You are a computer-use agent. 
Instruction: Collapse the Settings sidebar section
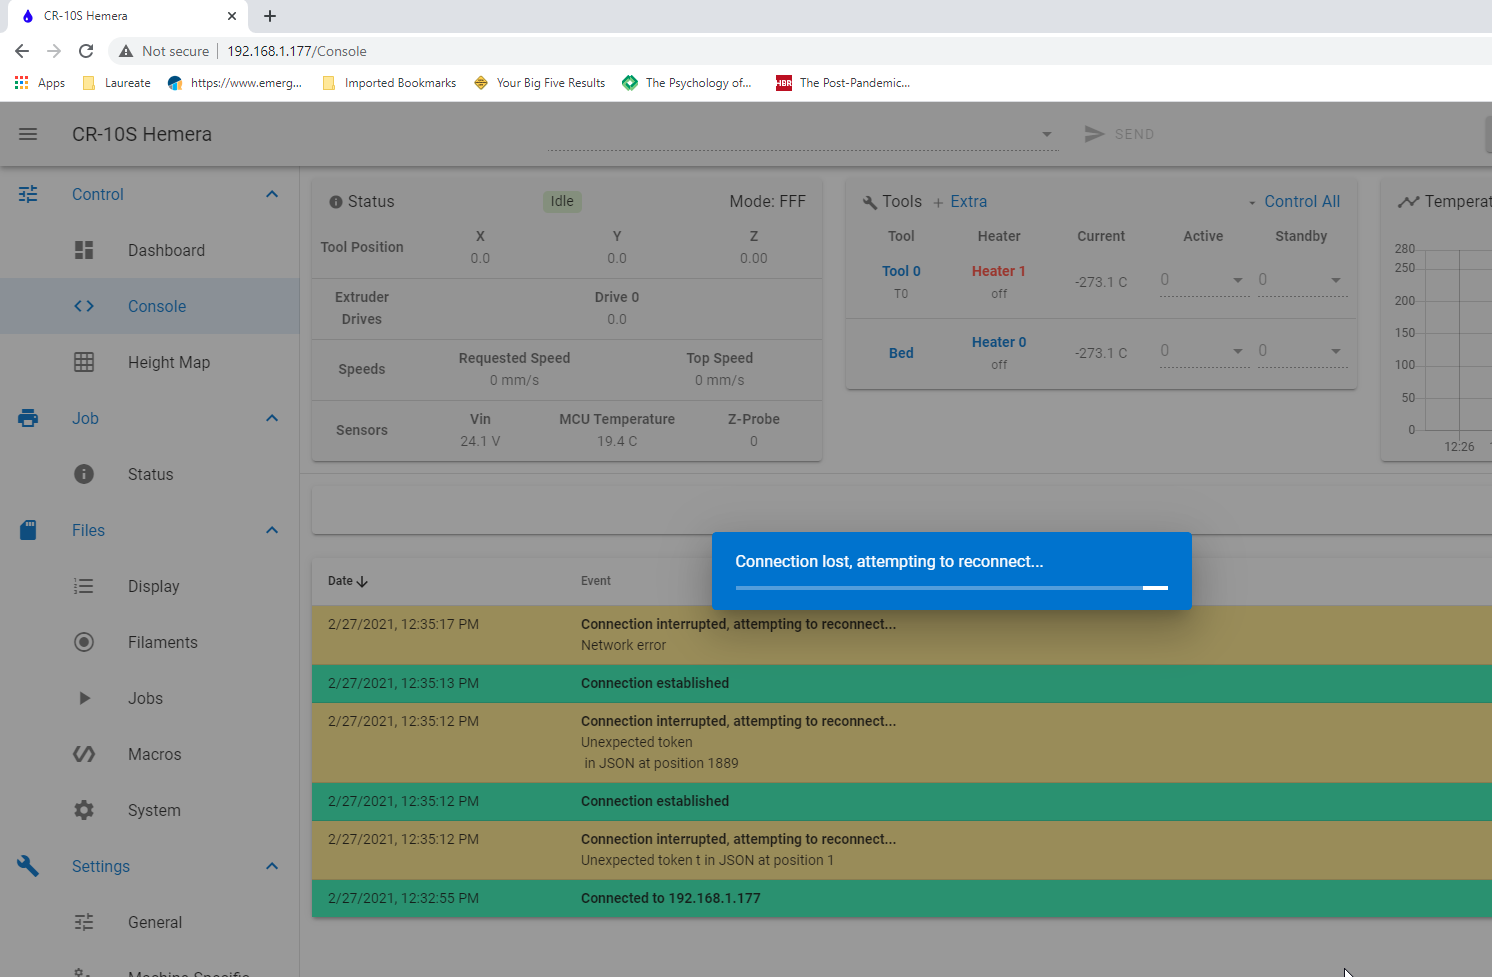click(272, 866)
